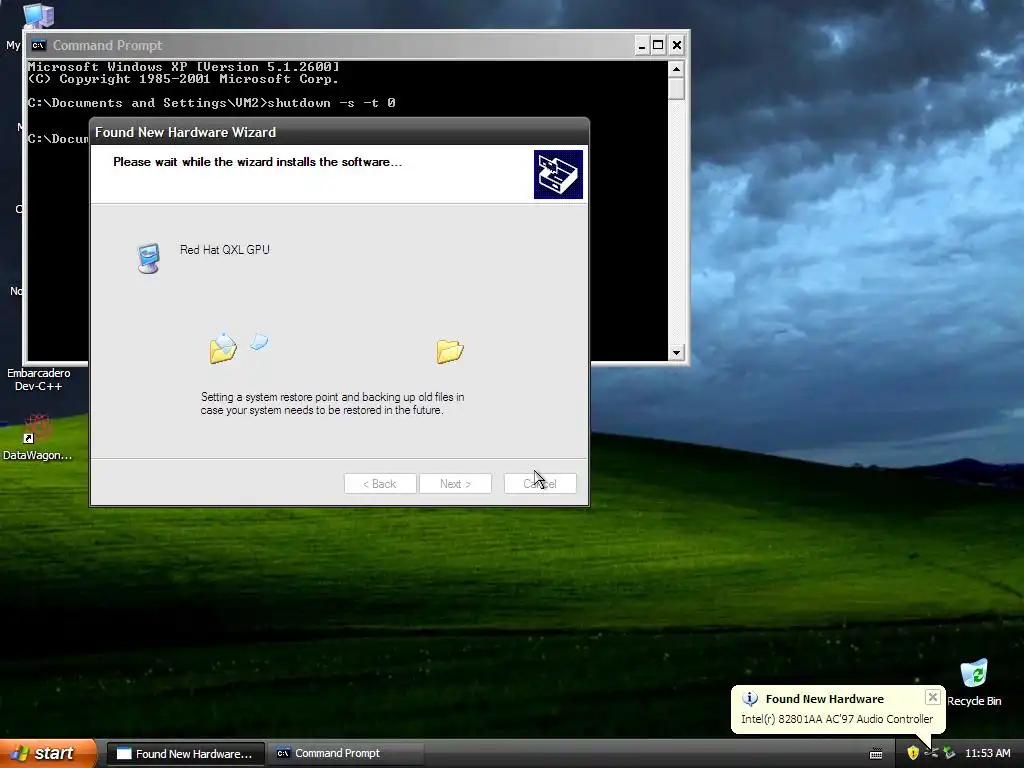This screenshot has height=768, width=1024.
Task: Click the hardware wizard logo icon
Action: click(558, 174)
